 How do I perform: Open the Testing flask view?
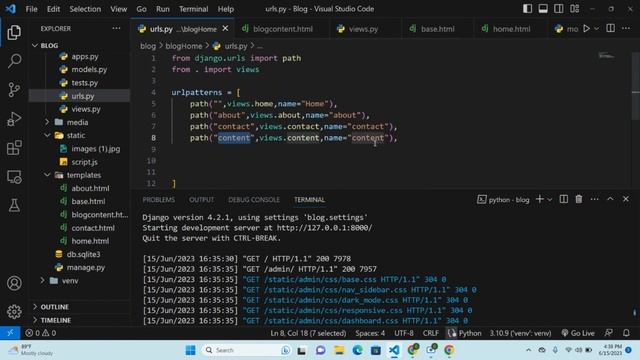pyautogui.click(x=14, y=205)
